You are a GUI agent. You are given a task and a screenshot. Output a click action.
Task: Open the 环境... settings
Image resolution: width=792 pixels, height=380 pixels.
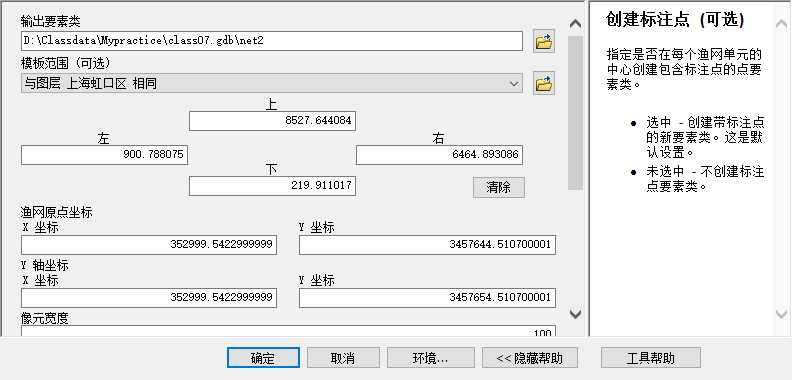(x=430, y=358)
